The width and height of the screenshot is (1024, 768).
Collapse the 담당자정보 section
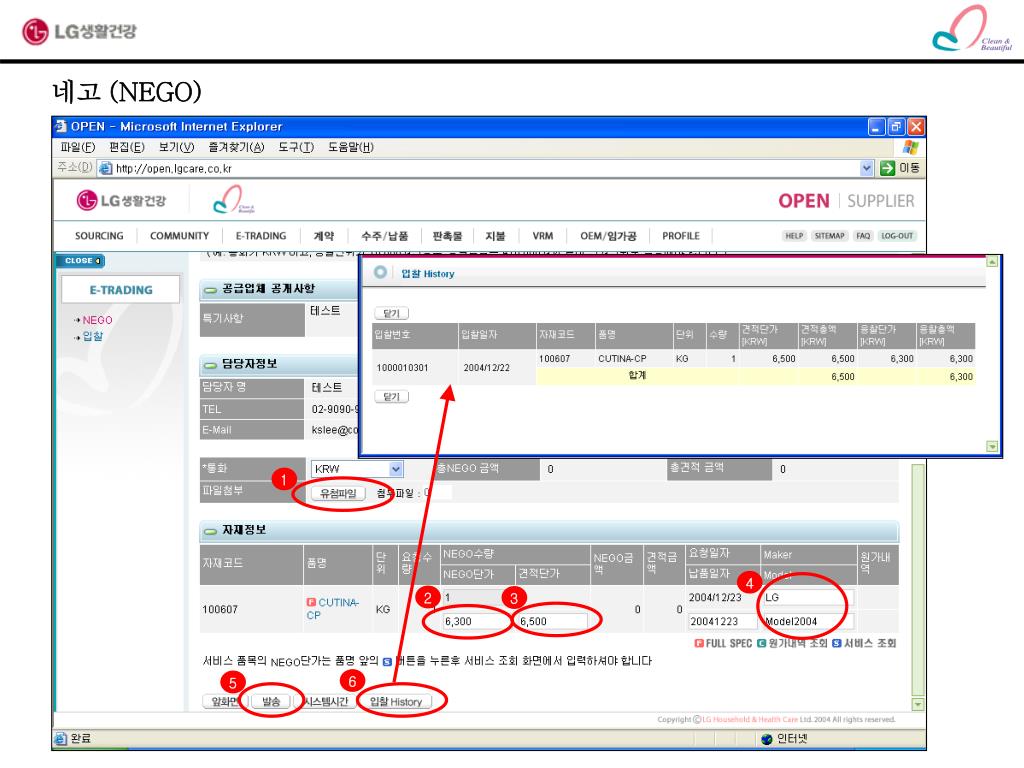pos(210,365)
